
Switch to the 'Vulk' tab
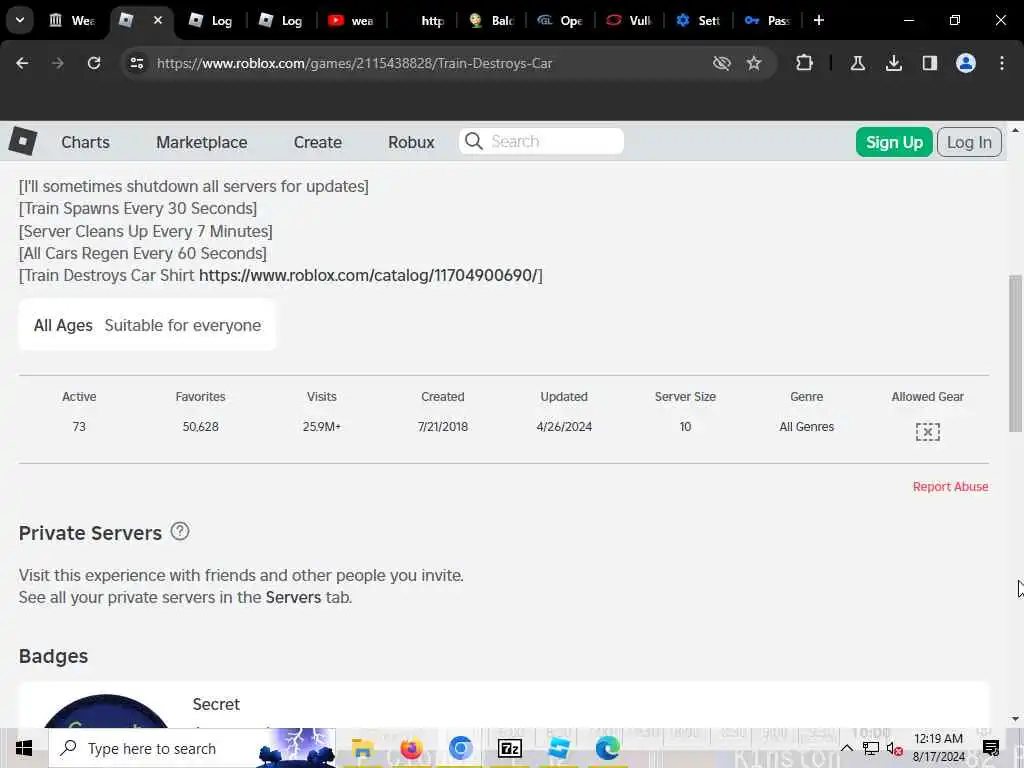(629, 20)
